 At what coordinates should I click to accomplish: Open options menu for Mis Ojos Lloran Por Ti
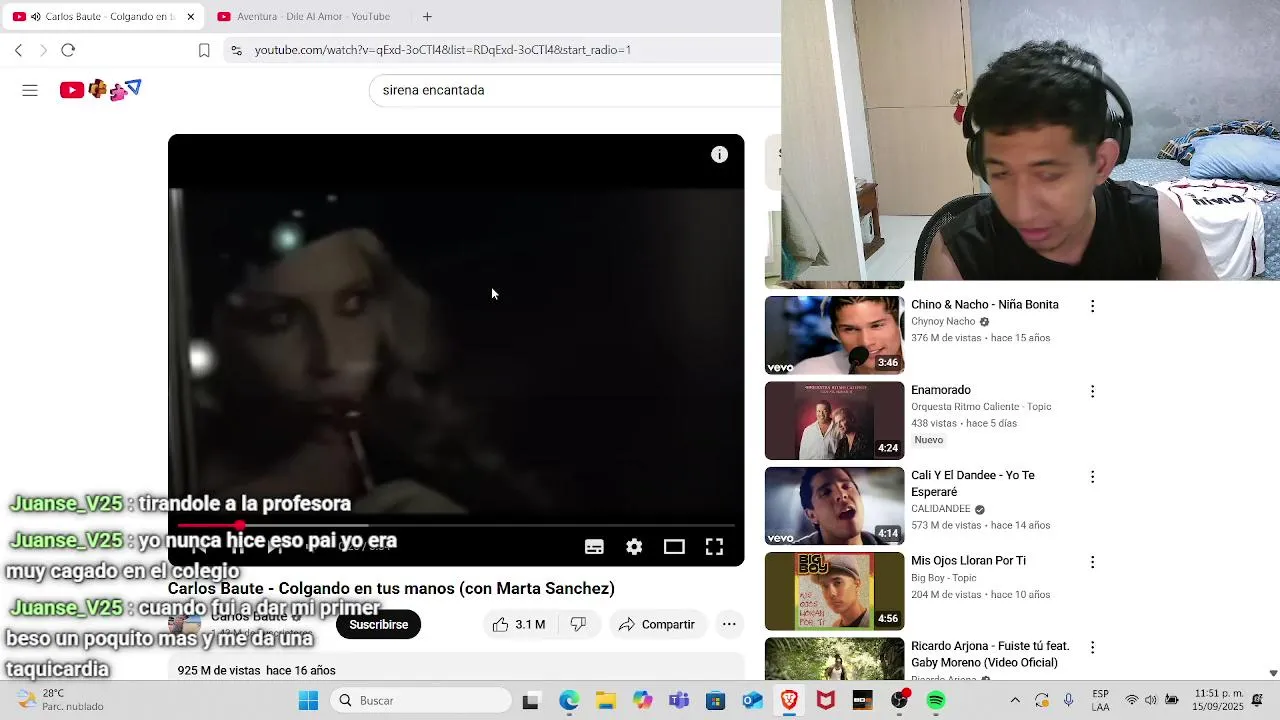(1092, 562)
